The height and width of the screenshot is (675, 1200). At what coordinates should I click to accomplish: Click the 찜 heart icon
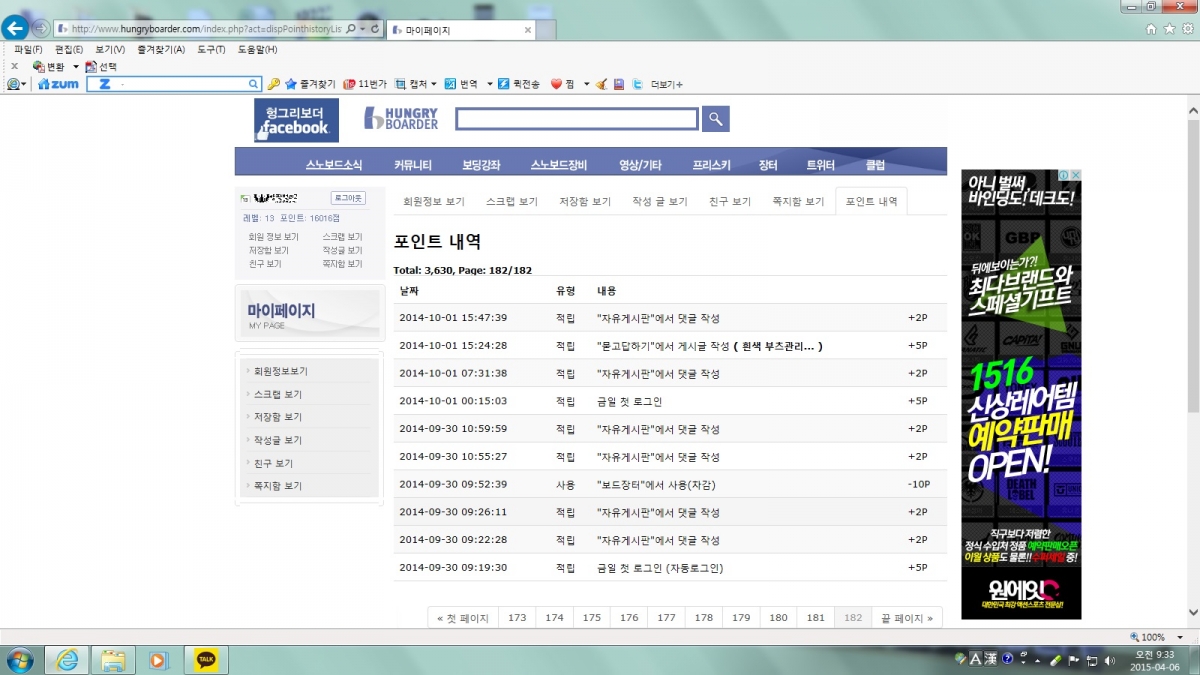557,84
